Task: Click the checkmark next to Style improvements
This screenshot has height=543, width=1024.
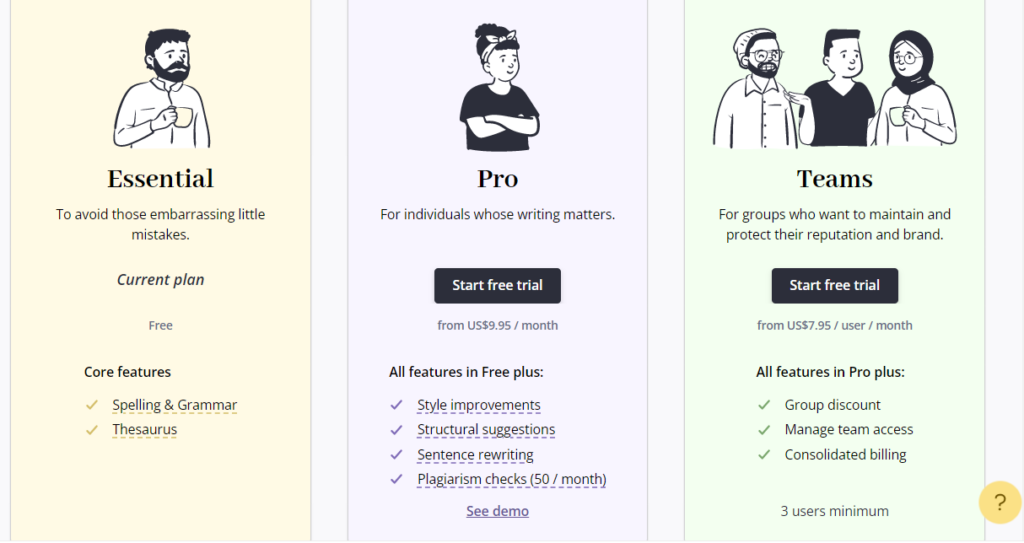Action: pyautogui.click(x=396, y=405)
